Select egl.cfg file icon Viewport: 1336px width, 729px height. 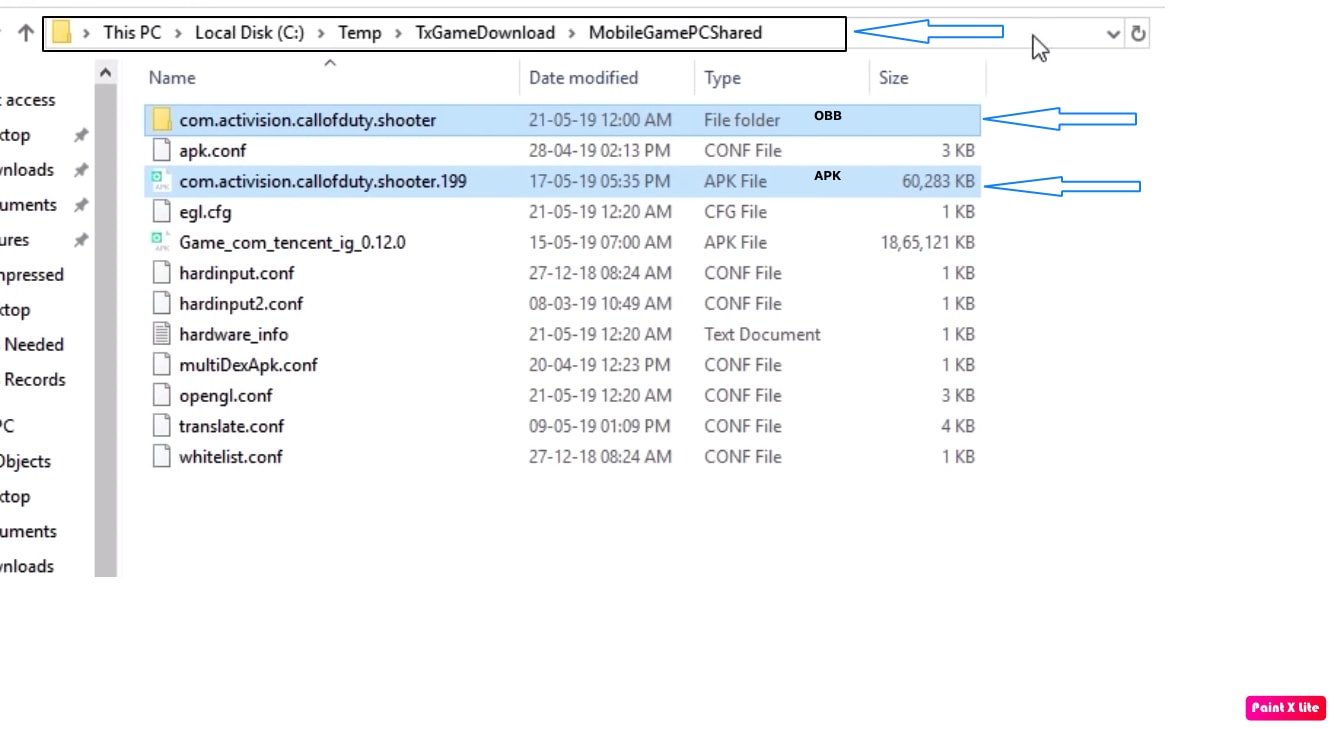[162, 212]
